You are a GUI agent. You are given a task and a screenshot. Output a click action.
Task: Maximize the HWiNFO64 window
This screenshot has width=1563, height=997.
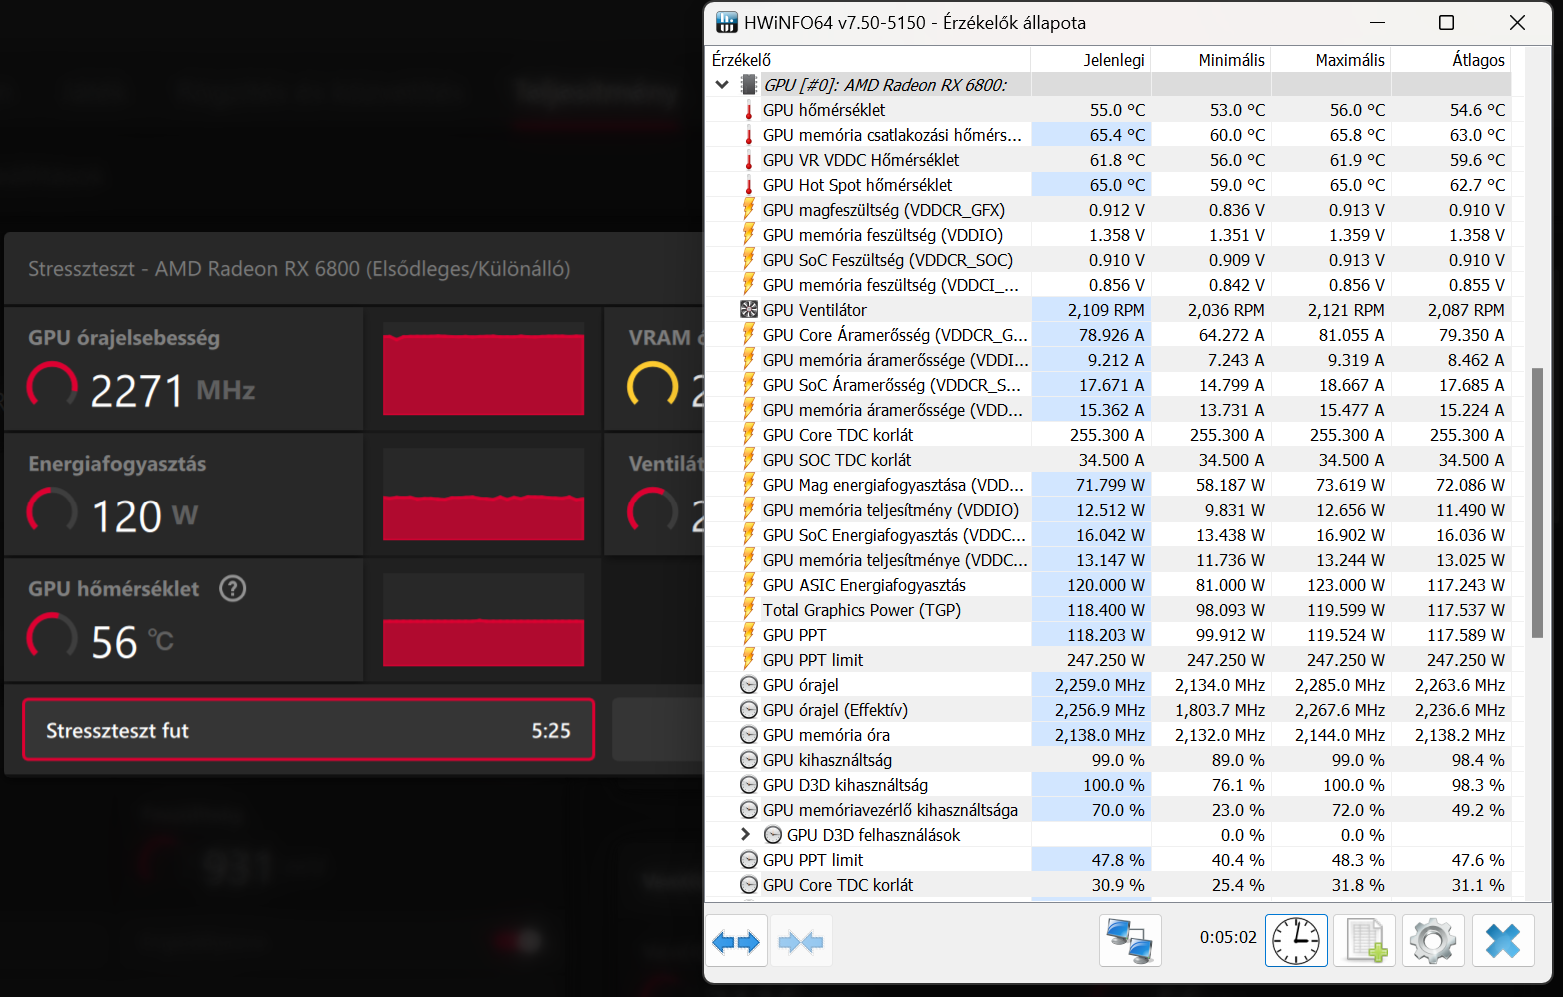point(1446,22)
